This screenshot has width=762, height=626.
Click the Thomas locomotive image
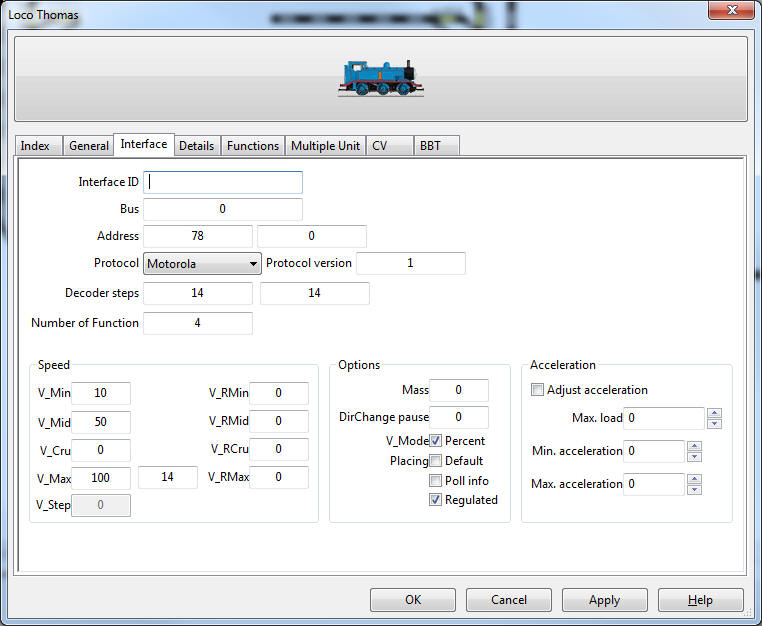click(x=381, y=78)
